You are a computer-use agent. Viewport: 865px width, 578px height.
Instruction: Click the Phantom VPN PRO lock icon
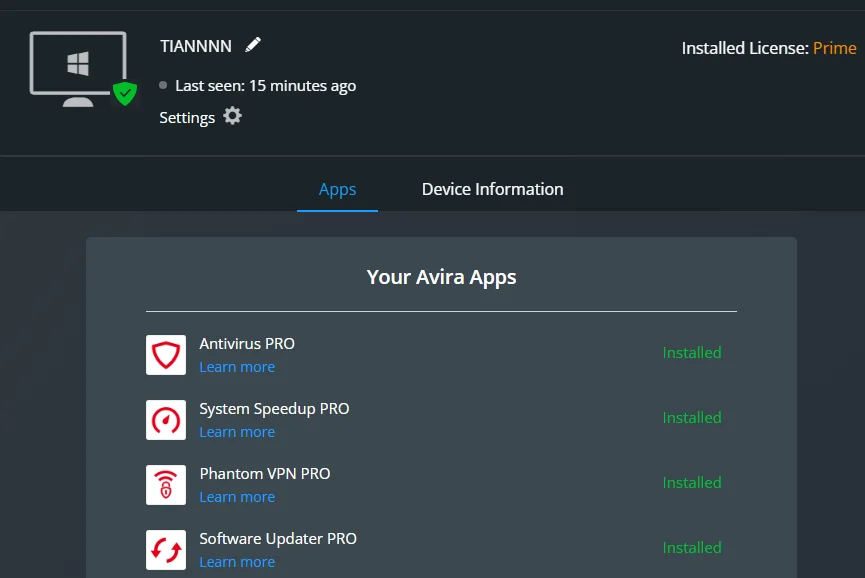coord(166,485)
